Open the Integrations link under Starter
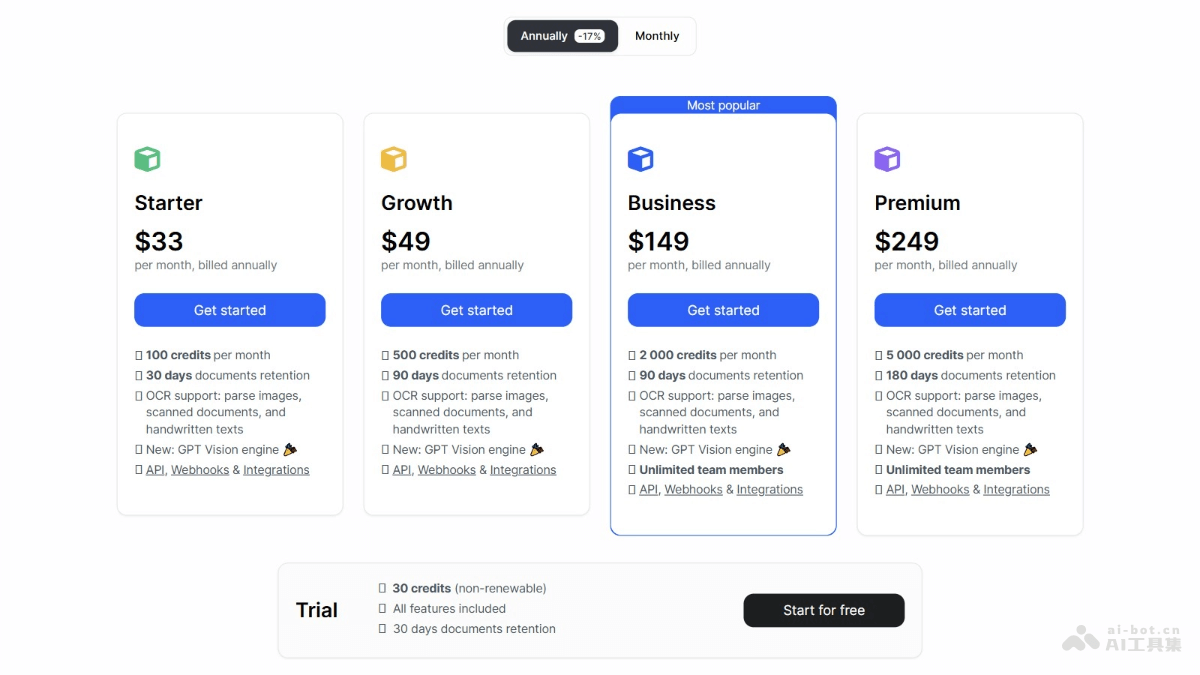The image size is (1200, 675). 276,469
